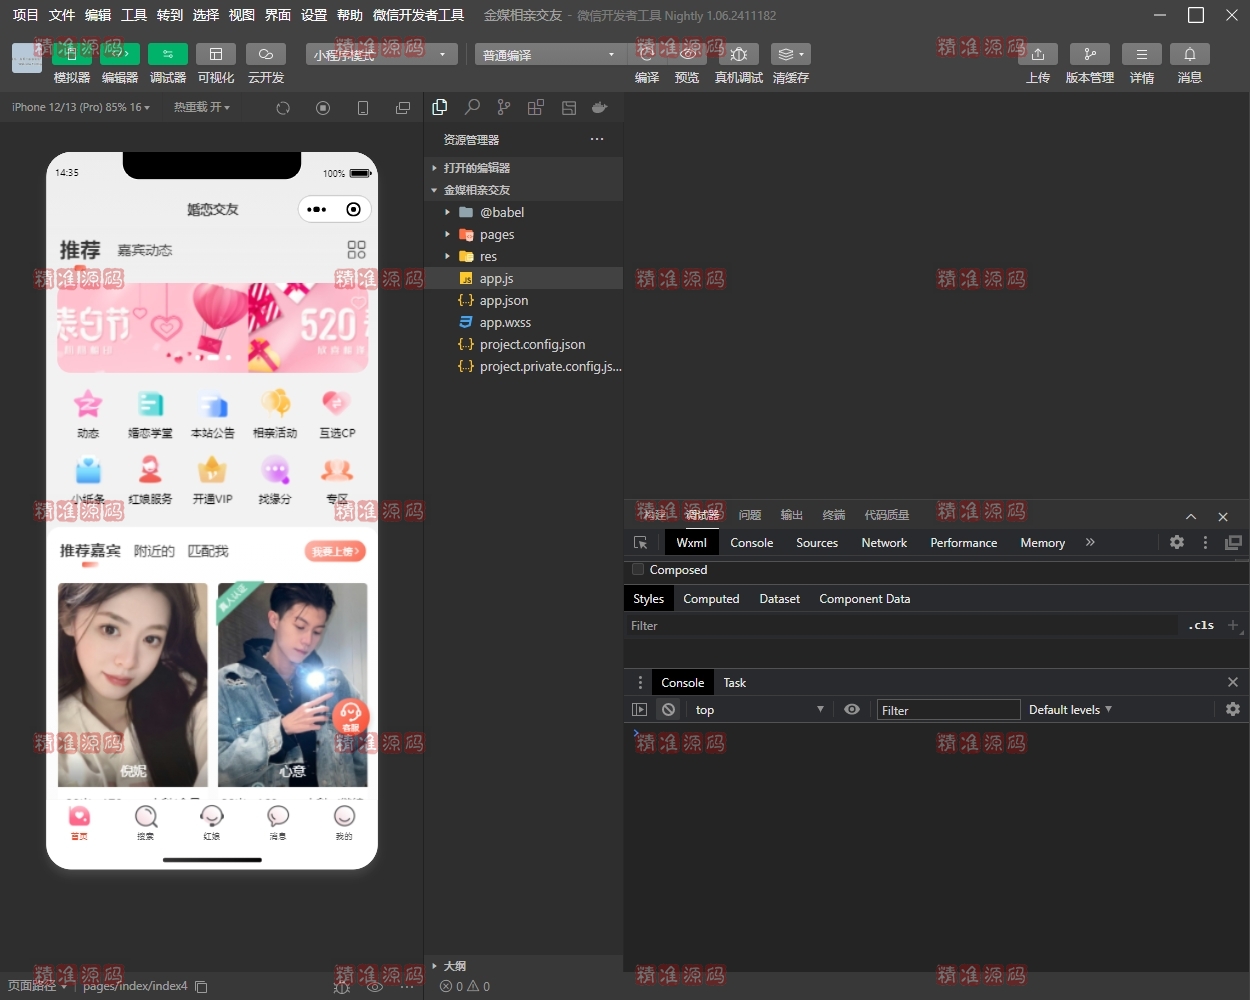Open the 热重载 hot reload dropdown
The width and height of the screenshot is (1250, 1000).
202,107
